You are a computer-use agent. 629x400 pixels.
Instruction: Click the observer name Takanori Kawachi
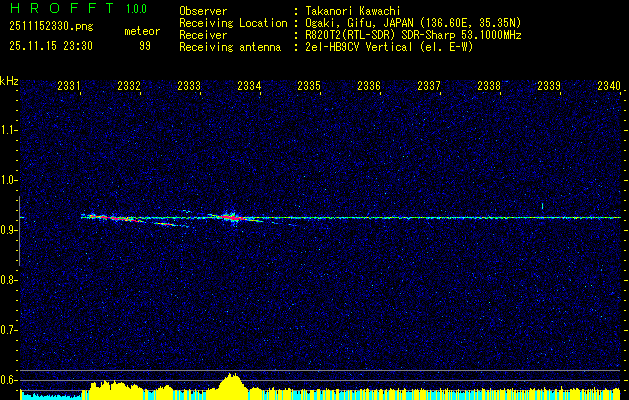351,11
